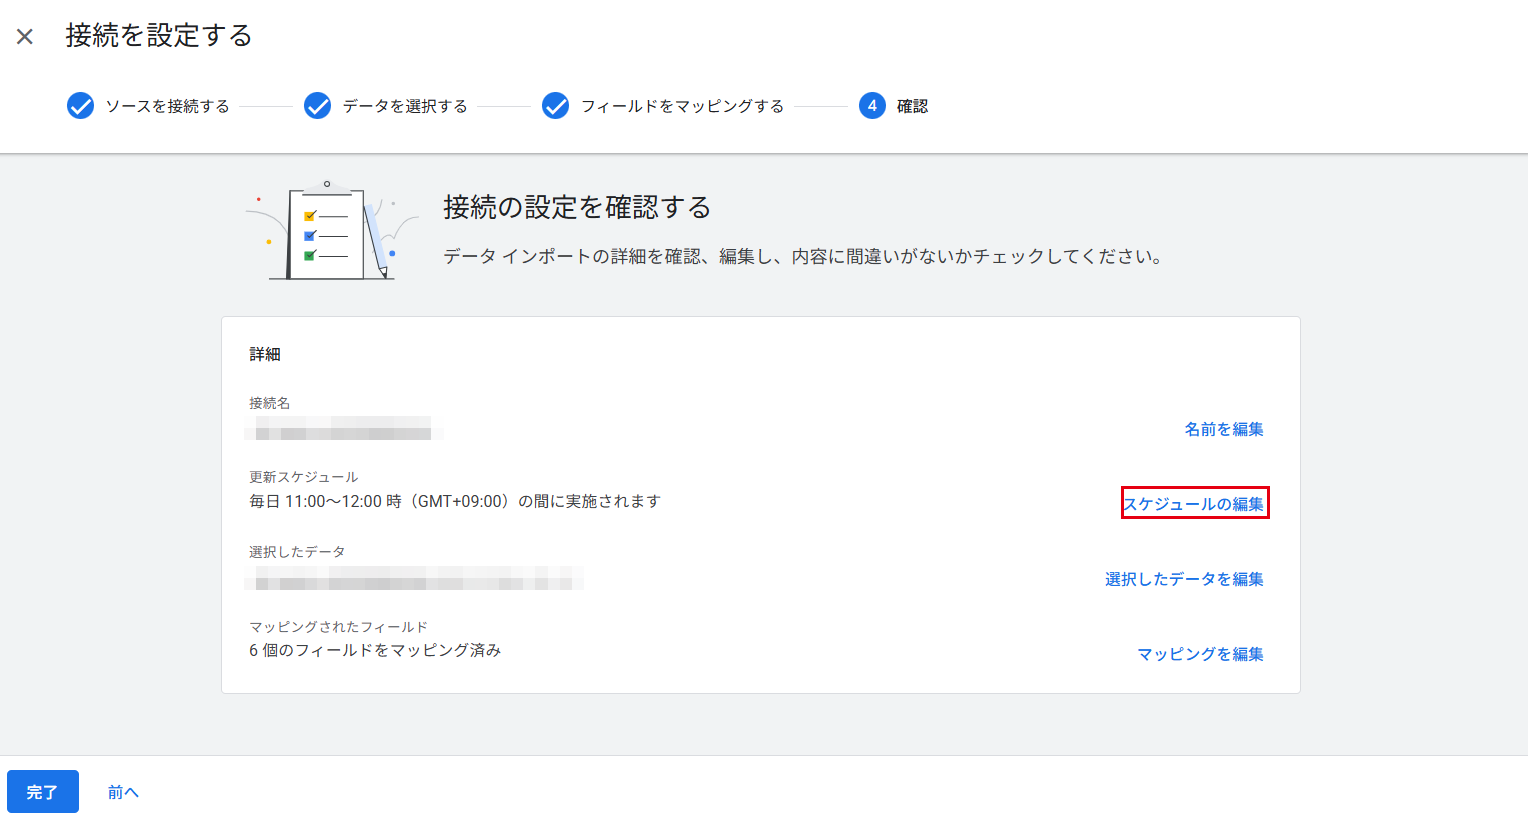Click the checkmark icon for ソースを接続する step

click(x=80, y=106)
